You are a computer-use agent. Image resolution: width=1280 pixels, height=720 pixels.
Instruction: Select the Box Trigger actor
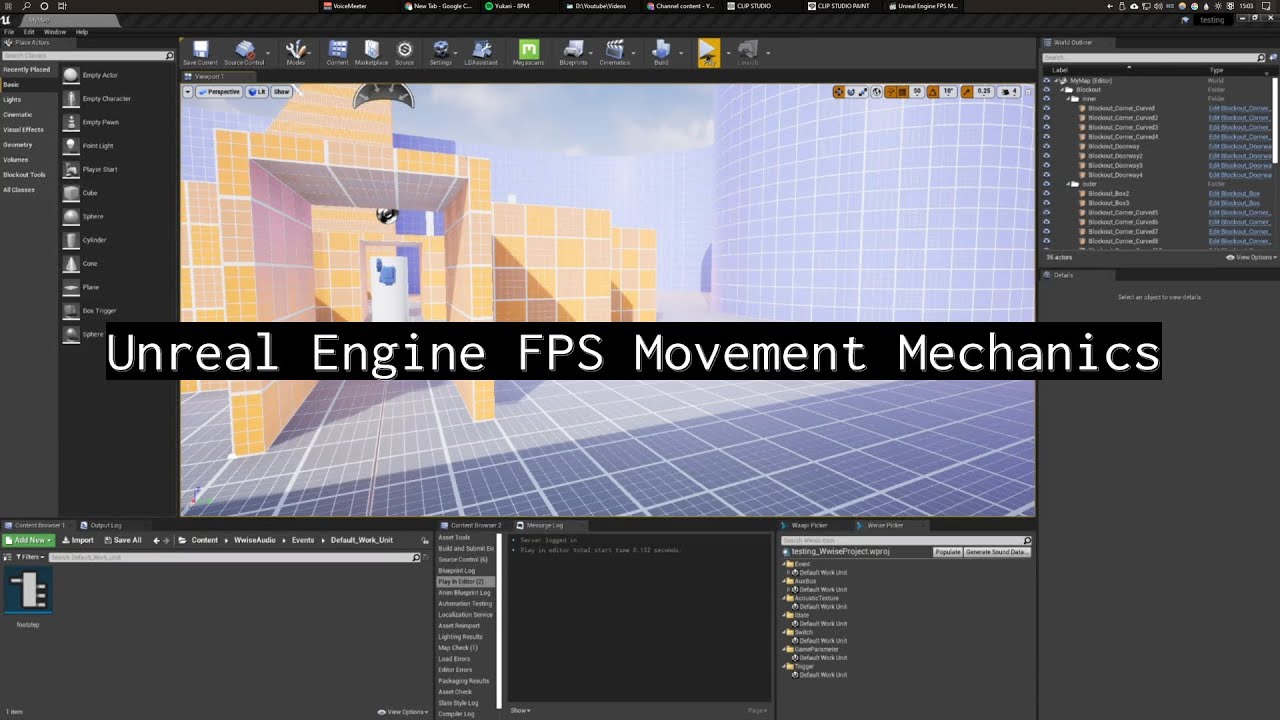click(99, 311)
